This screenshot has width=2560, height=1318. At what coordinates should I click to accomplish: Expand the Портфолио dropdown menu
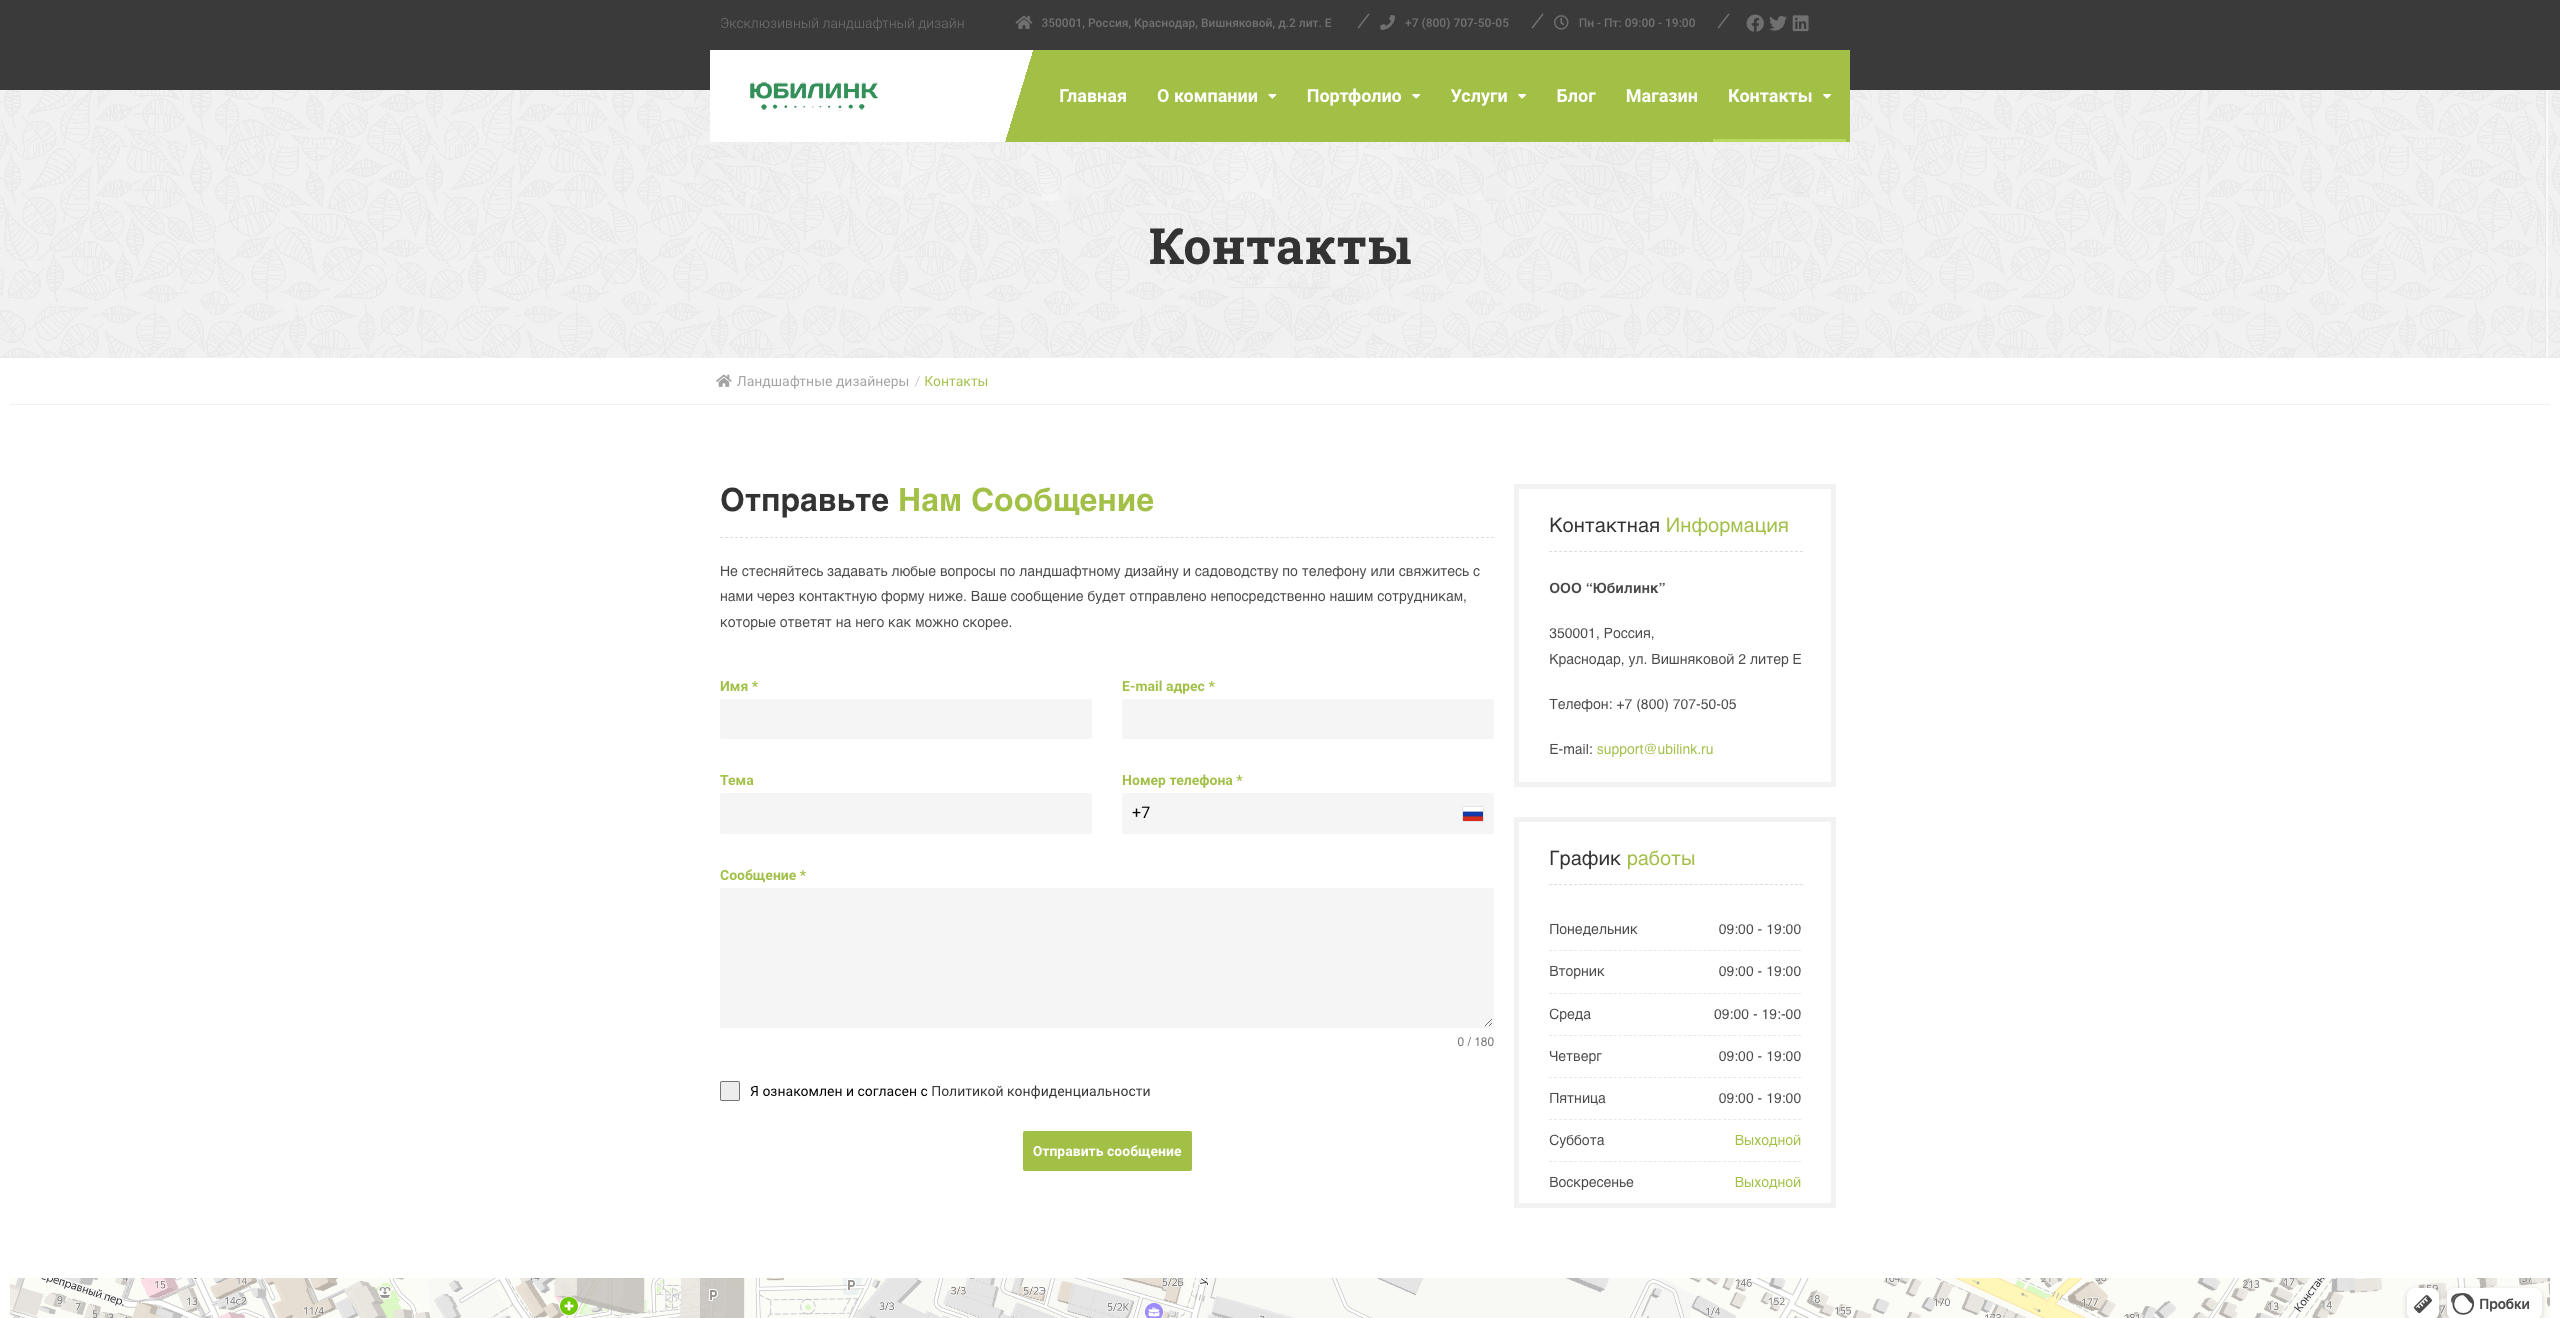pyautogui.click(x=1362, y=96)
